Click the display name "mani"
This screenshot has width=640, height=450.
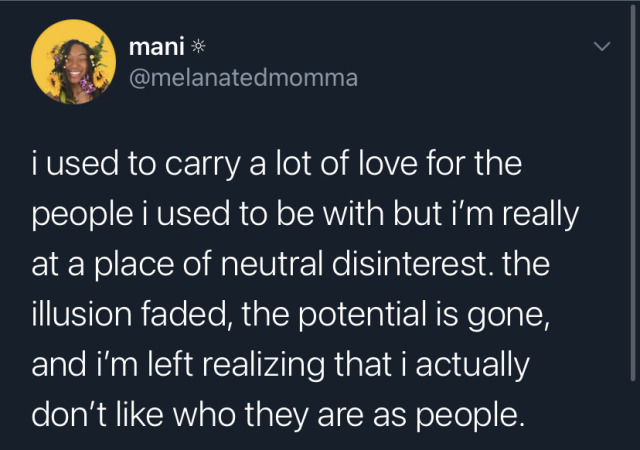click(157, 46)
